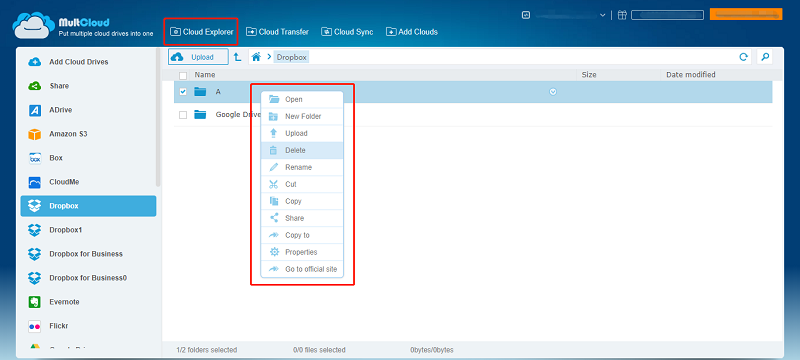The width and height of the screenshot is (800, 360).
Task: Open the Cloud Explorer tab
Action: [202, 32]
